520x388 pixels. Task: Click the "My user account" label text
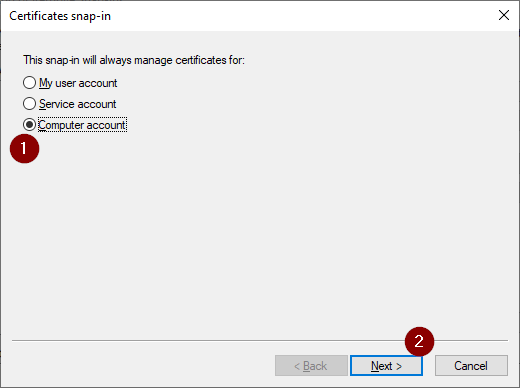(78, 83)
